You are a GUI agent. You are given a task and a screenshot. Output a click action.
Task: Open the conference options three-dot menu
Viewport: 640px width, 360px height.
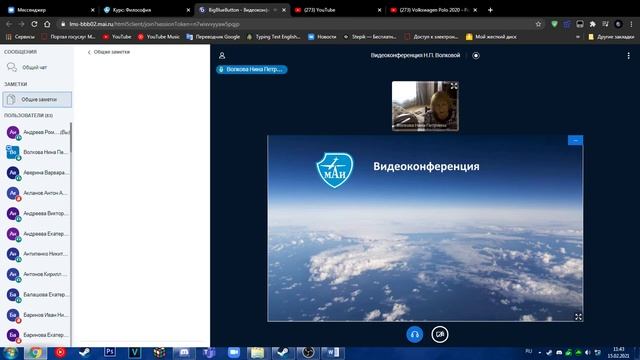628,56
